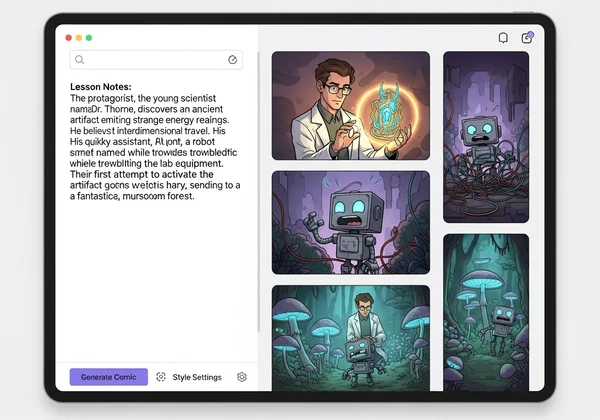Click the Generate Comic button
600x420 pixels.
(x=109, y=377)
